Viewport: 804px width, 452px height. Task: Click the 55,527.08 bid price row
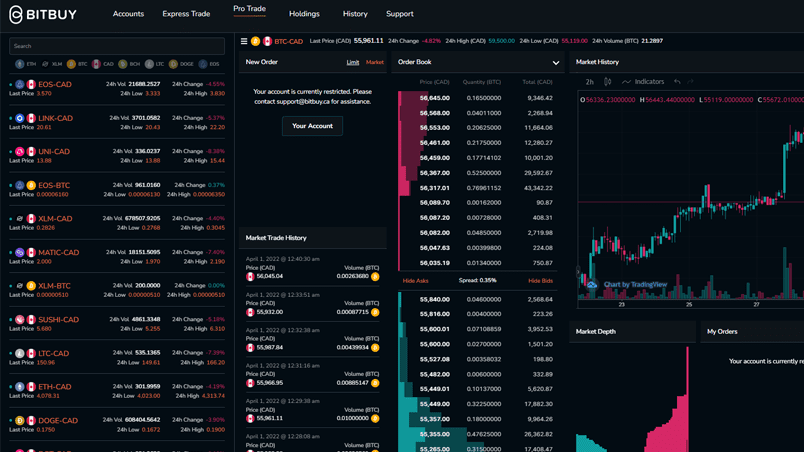pos(477,359)
